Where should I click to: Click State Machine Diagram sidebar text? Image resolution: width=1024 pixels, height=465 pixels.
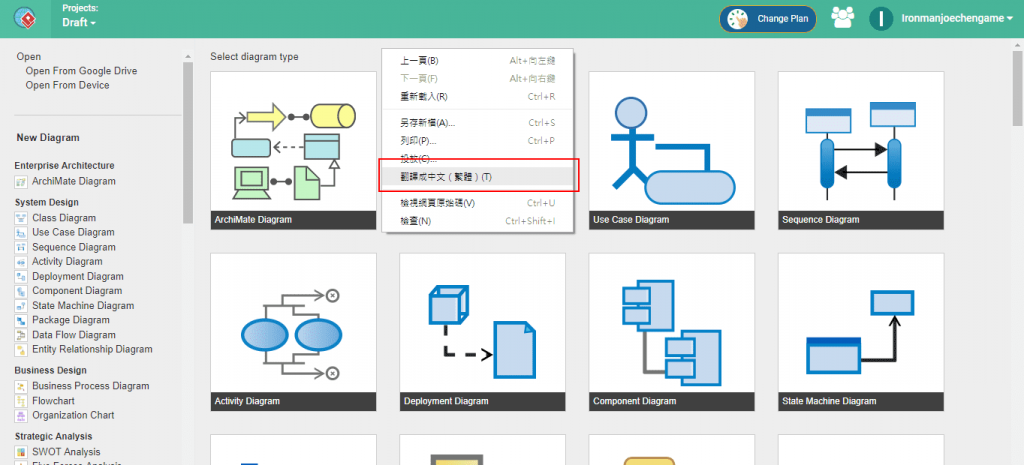[x=83, y=306]
